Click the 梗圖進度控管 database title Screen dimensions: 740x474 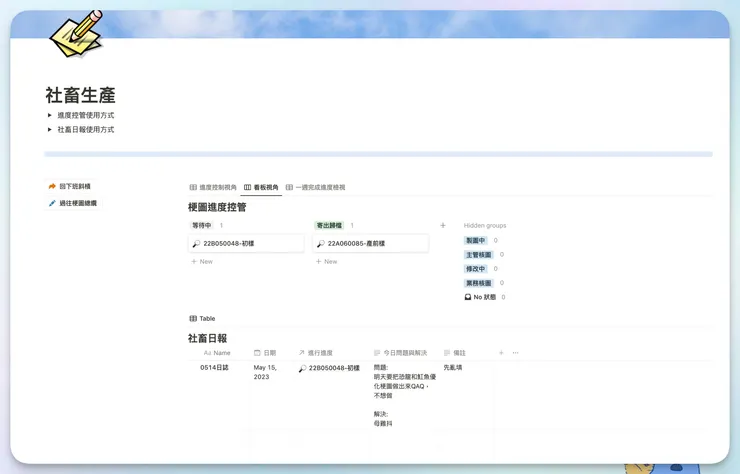(217, 207)
